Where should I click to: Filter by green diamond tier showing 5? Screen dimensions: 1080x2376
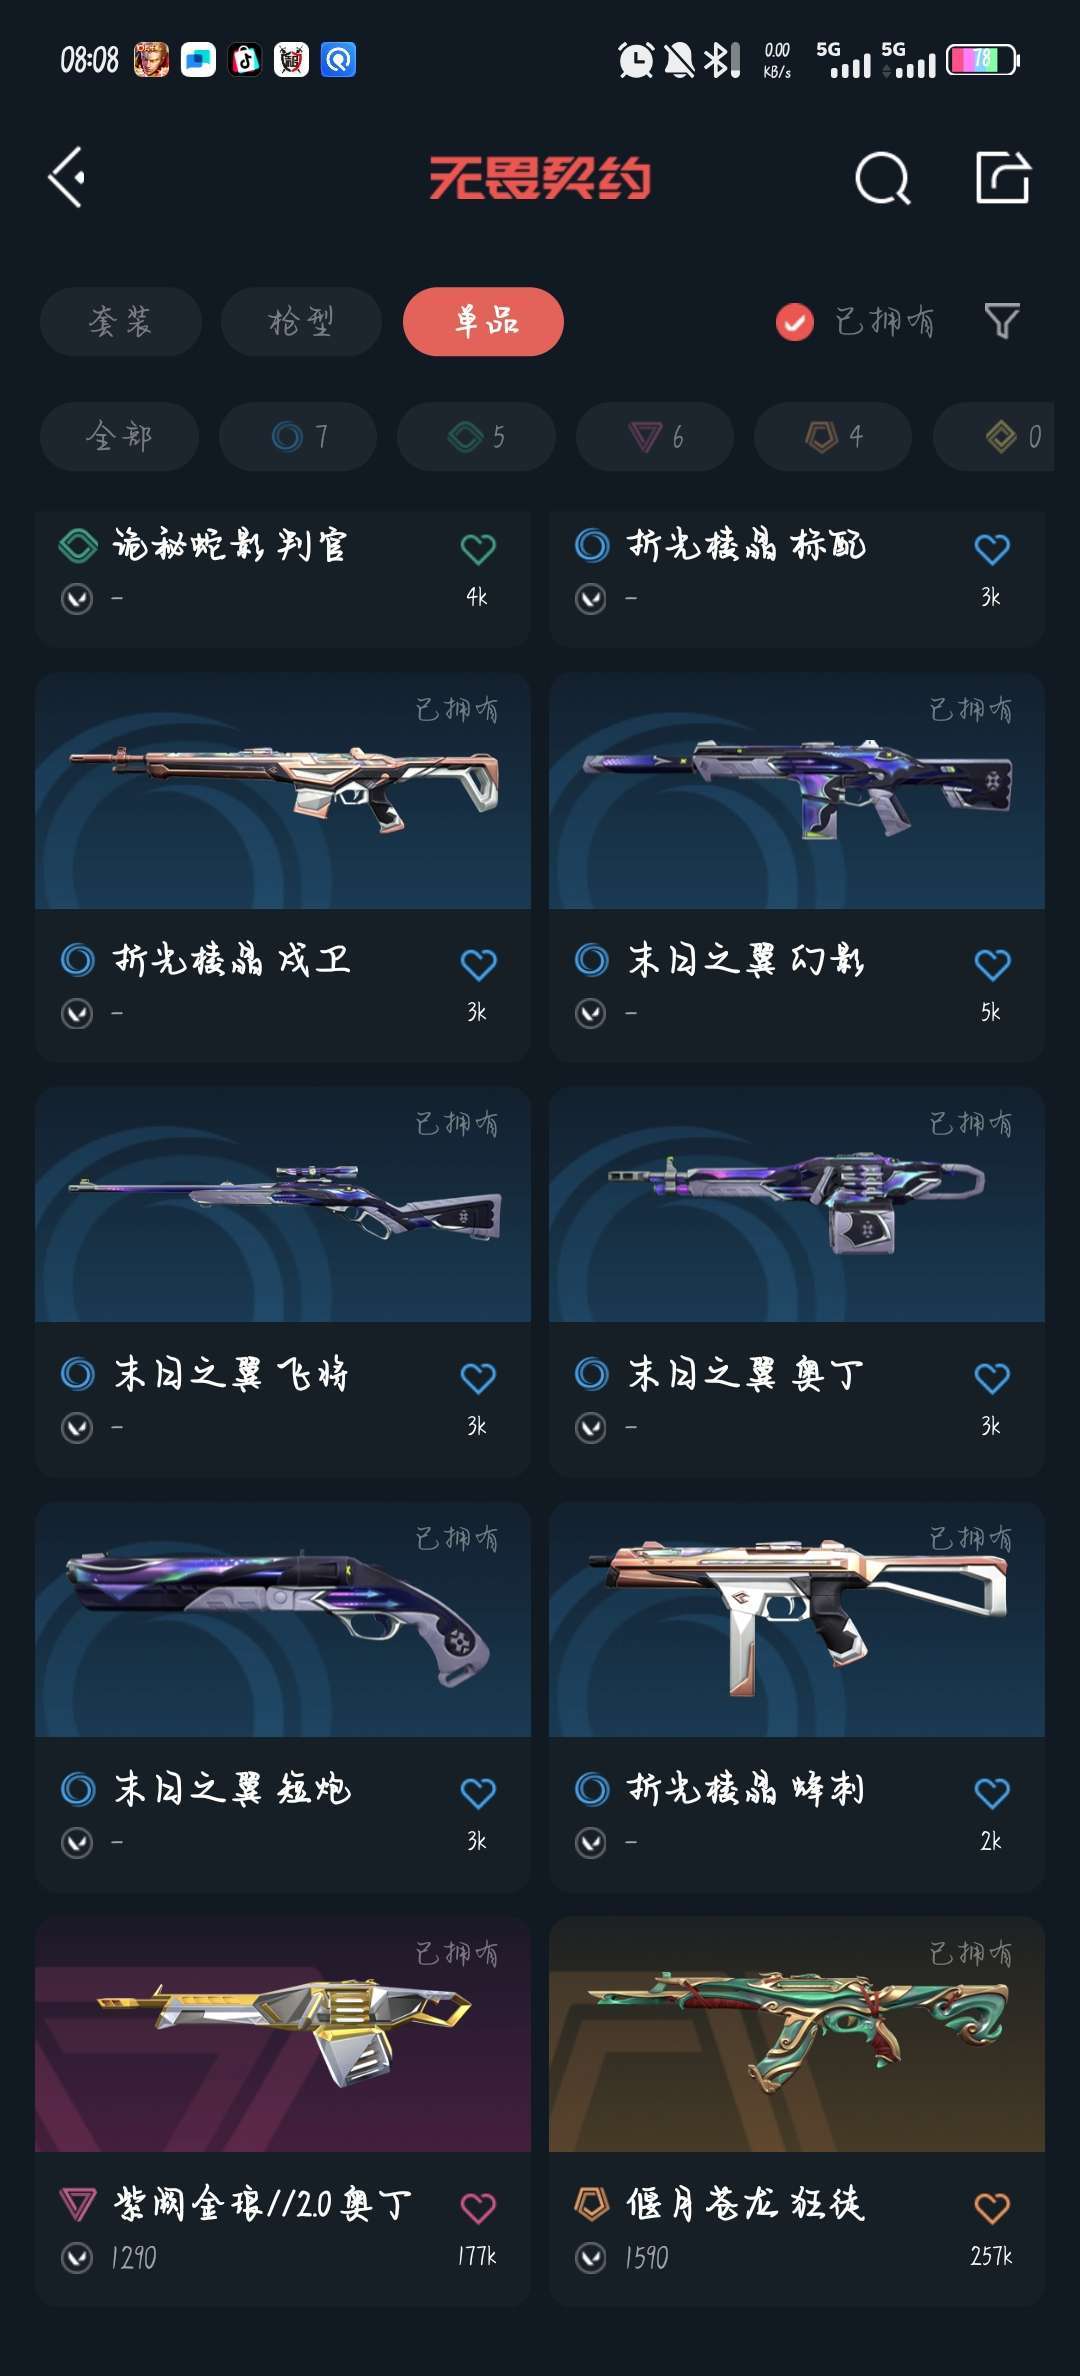(x=476, y=436)
